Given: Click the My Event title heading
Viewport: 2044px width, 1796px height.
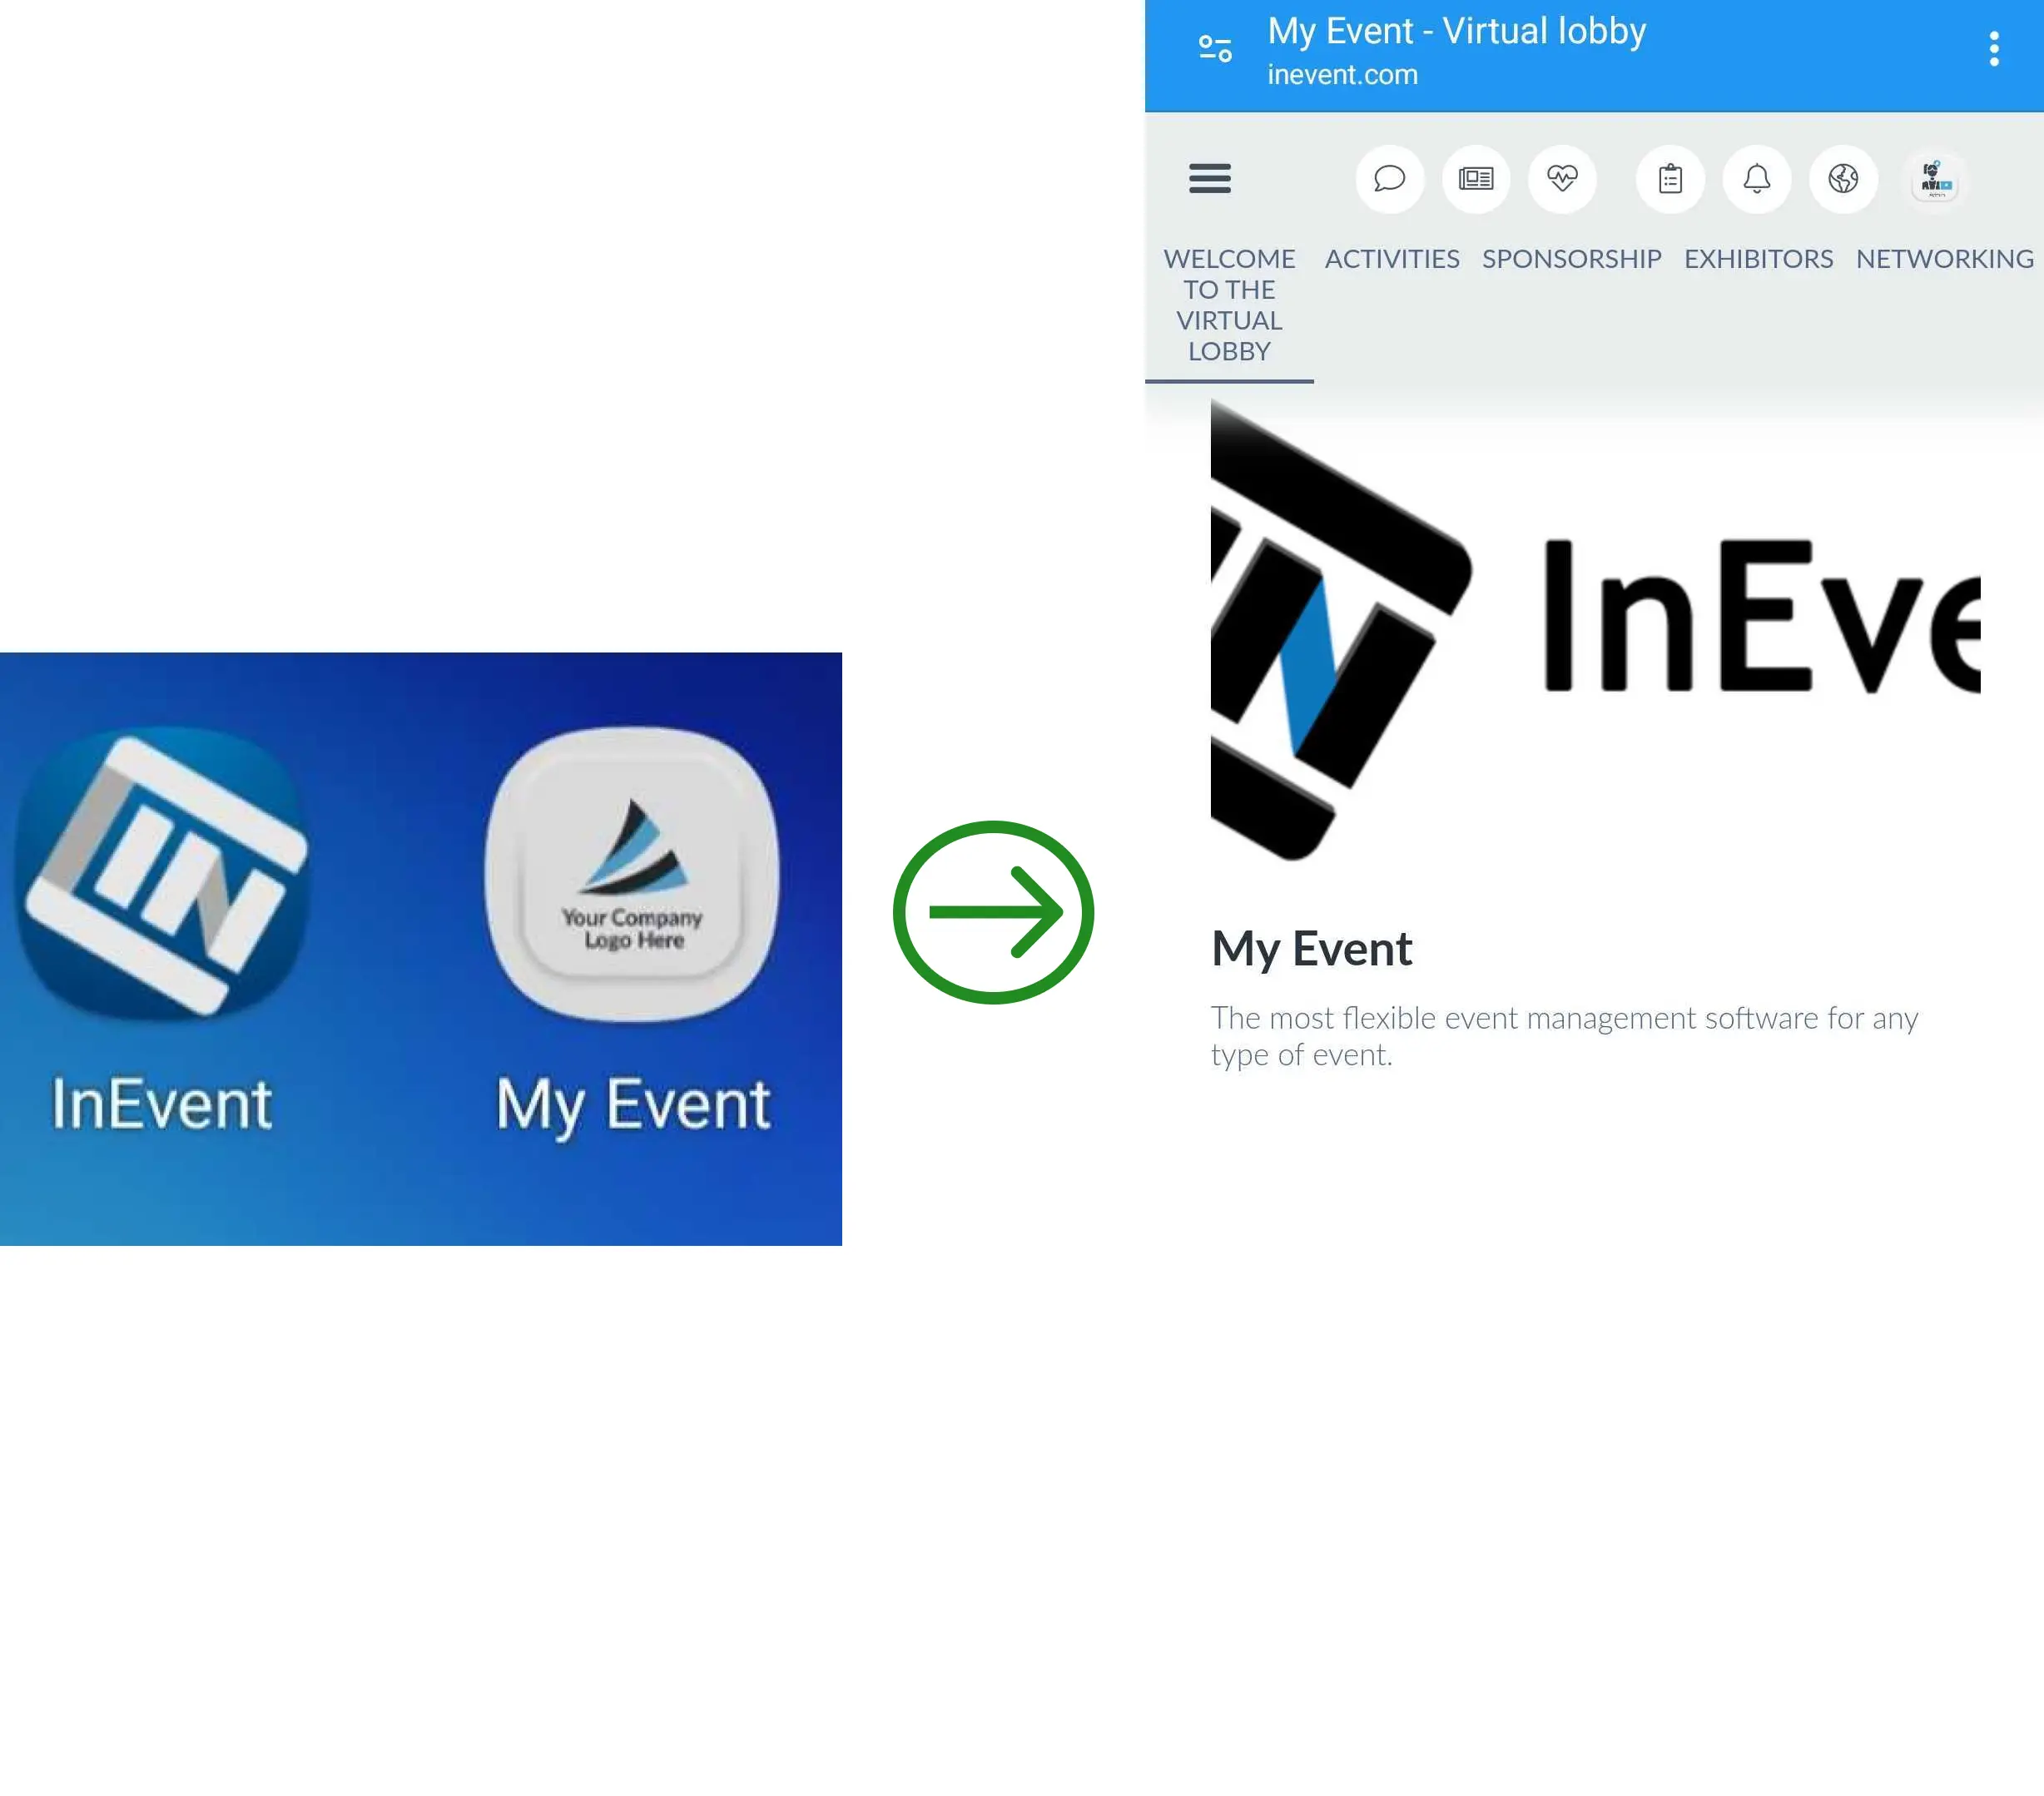Looking at the screenshot, I should point(1311,945).
